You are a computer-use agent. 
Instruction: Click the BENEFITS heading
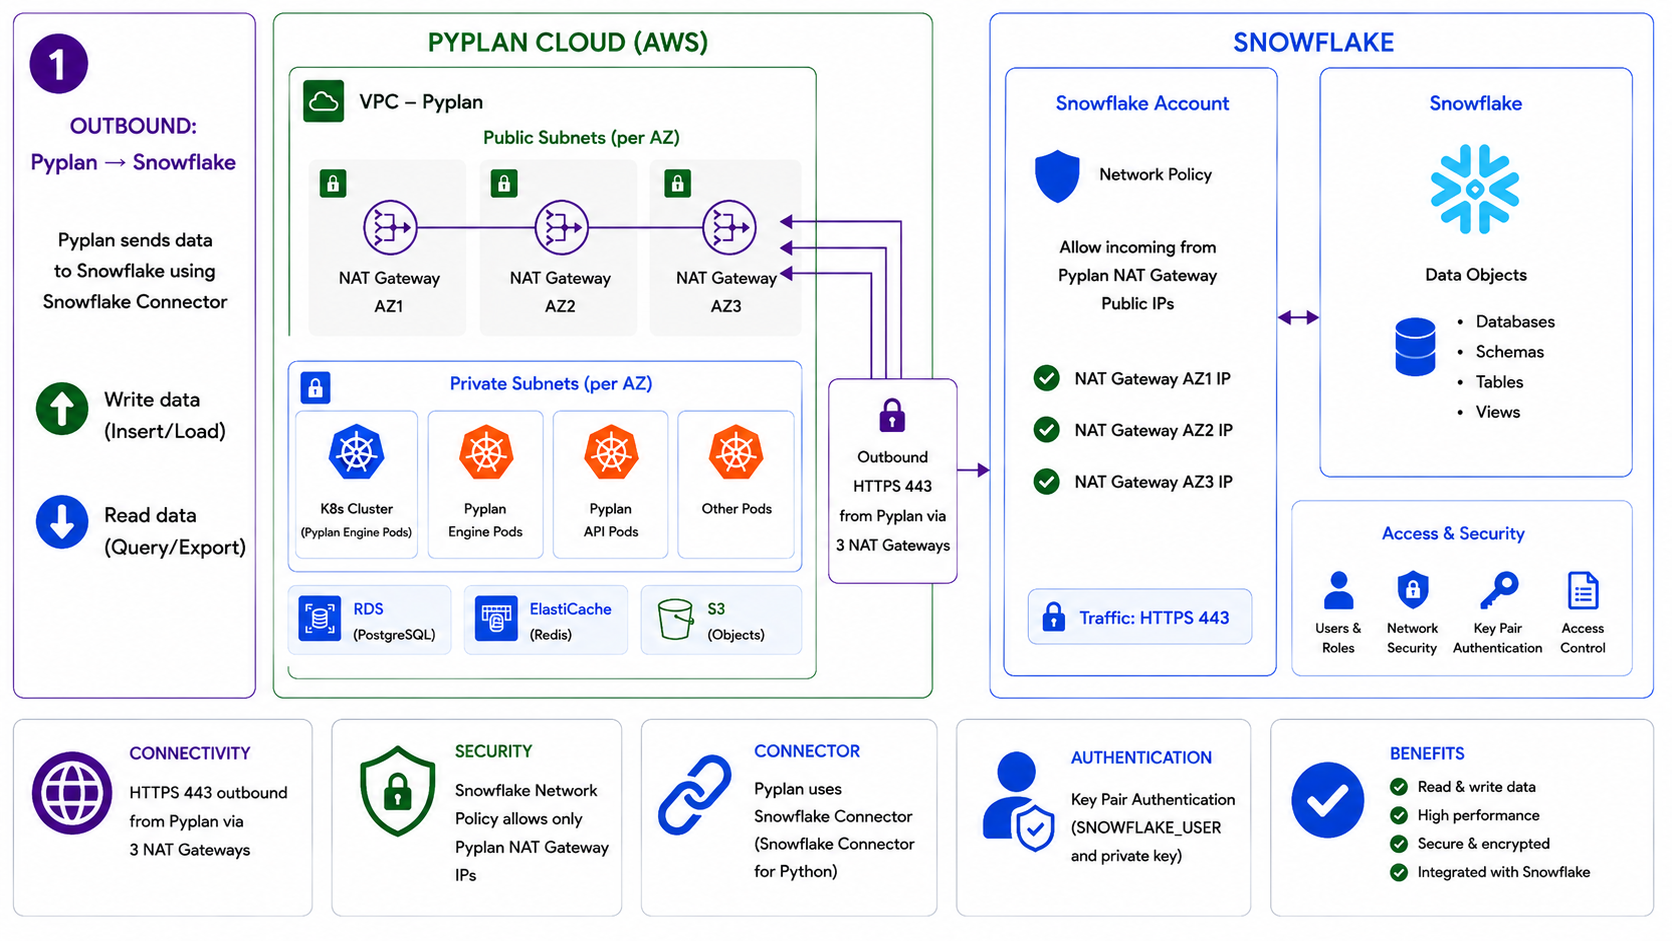(x=1427, y=754)
